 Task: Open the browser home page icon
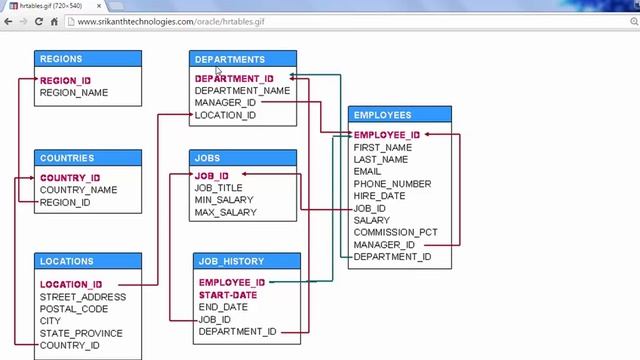tap(54, 22)
